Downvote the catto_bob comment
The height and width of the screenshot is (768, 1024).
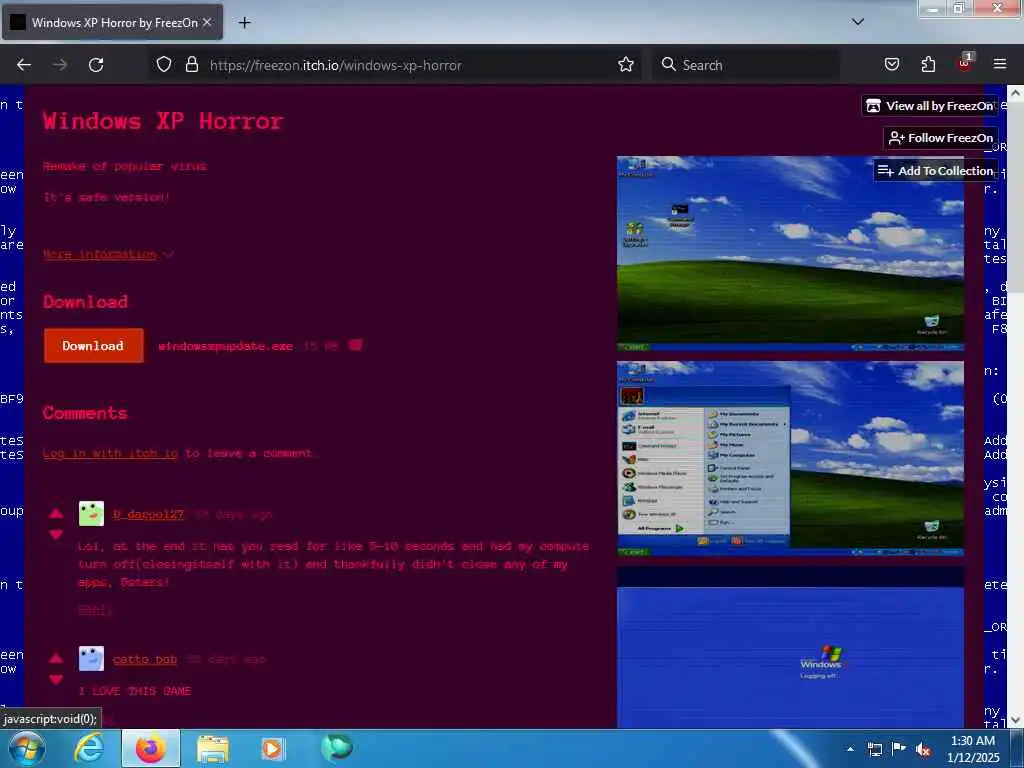[x=56, y=679]
